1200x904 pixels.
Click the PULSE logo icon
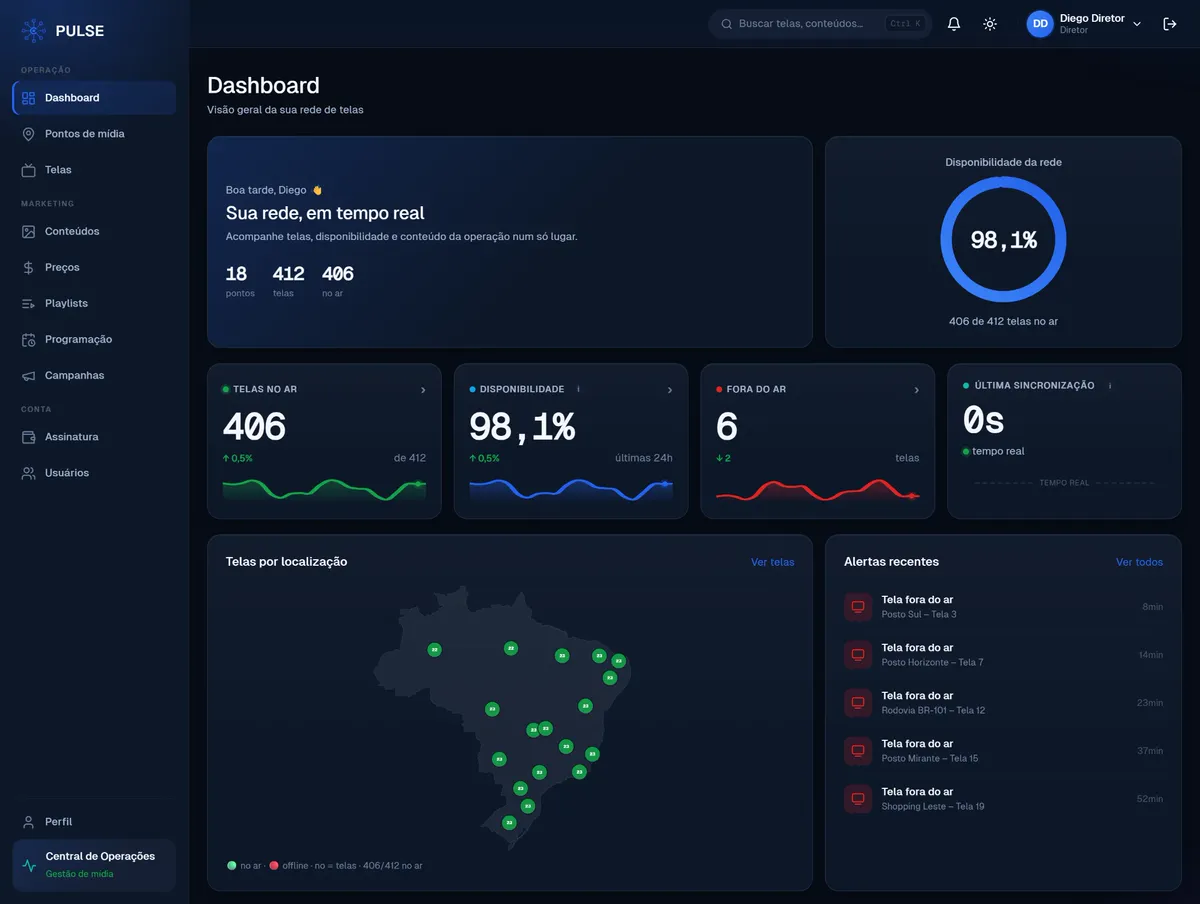coord(33,30)
